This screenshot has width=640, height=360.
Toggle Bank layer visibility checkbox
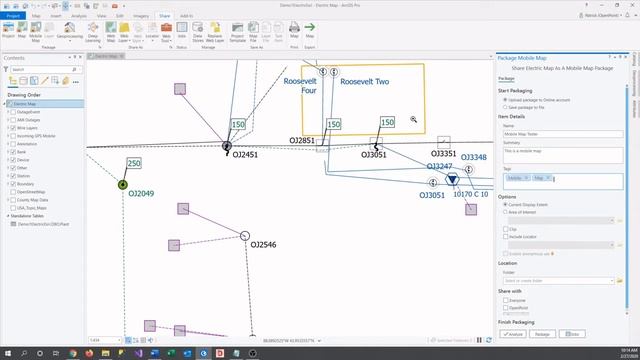[x=13, y=152]
